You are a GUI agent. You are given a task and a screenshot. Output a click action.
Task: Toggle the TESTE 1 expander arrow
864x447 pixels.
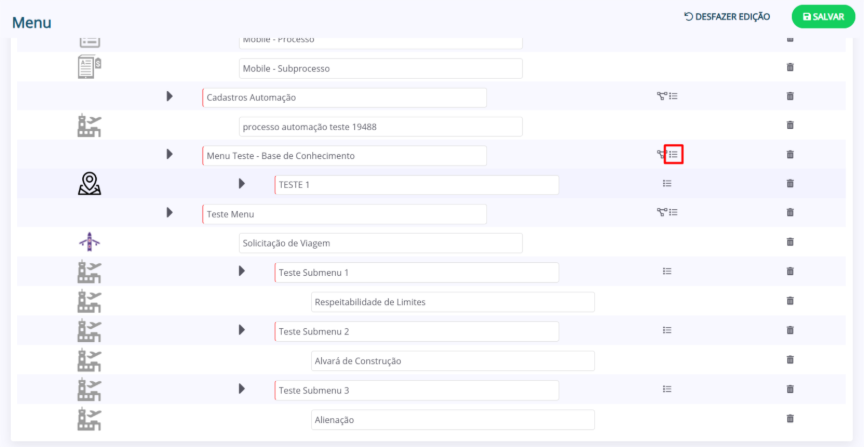click(241, 184)
